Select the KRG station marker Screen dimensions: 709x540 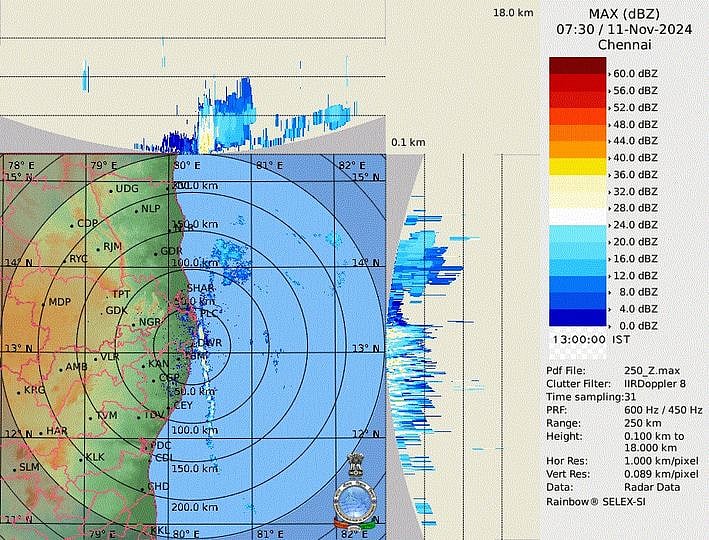click(18, 390)
